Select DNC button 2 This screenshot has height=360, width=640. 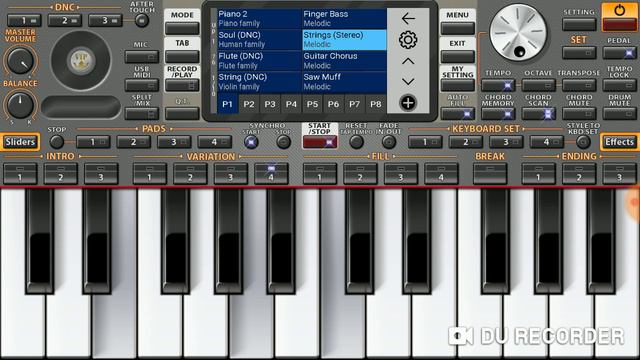(64, 20)
